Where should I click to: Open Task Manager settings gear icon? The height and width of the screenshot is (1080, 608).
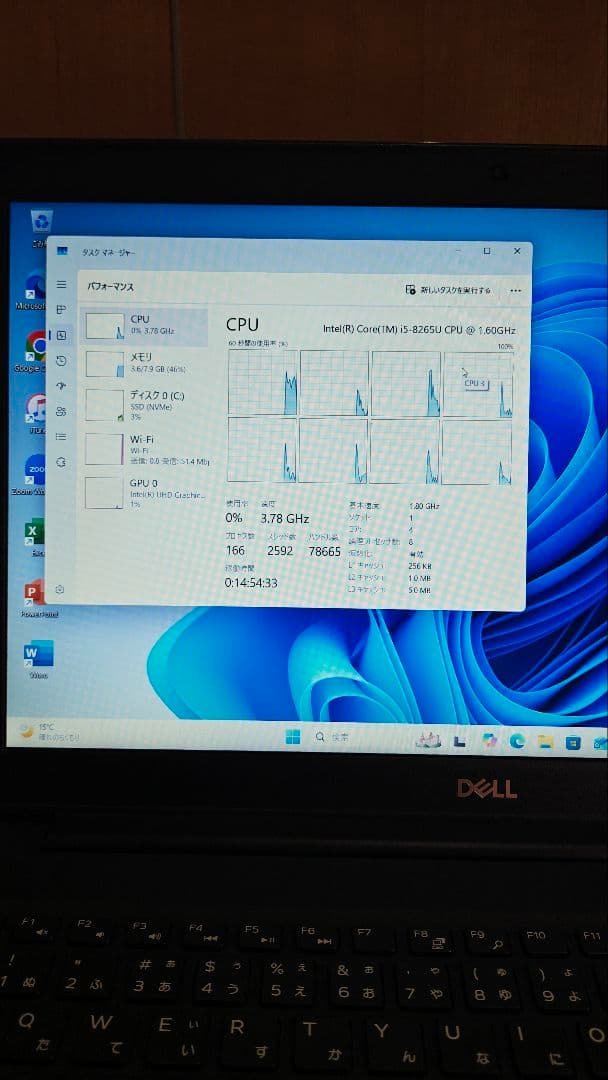61,590
